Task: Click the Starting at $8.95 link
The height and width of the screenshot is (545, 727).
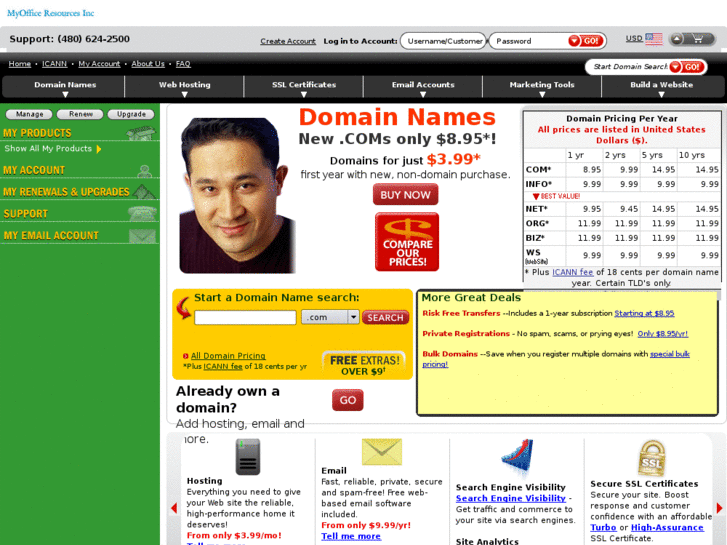Action: click(644, 314)
